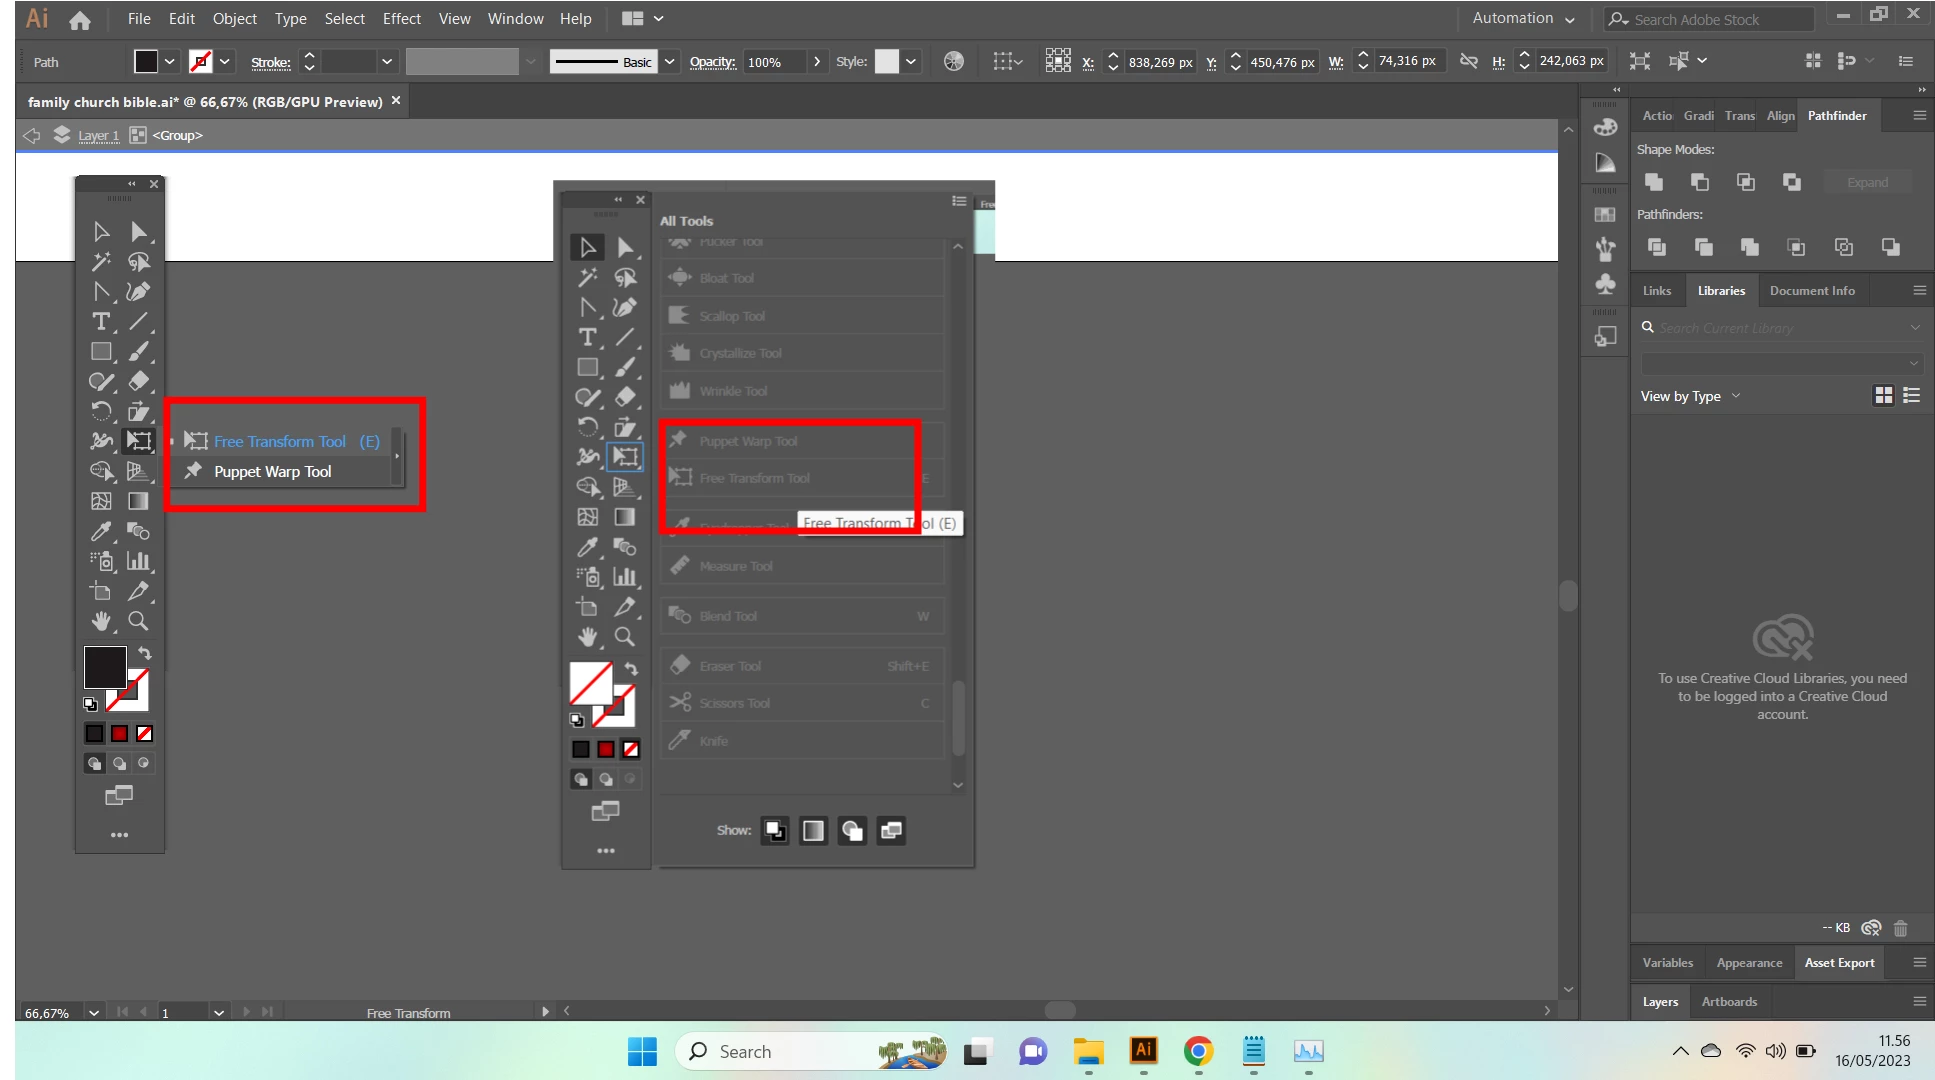Click the black Fill color swatch
Viewport: 1935px width, 1080px height.
click(104, 667)
